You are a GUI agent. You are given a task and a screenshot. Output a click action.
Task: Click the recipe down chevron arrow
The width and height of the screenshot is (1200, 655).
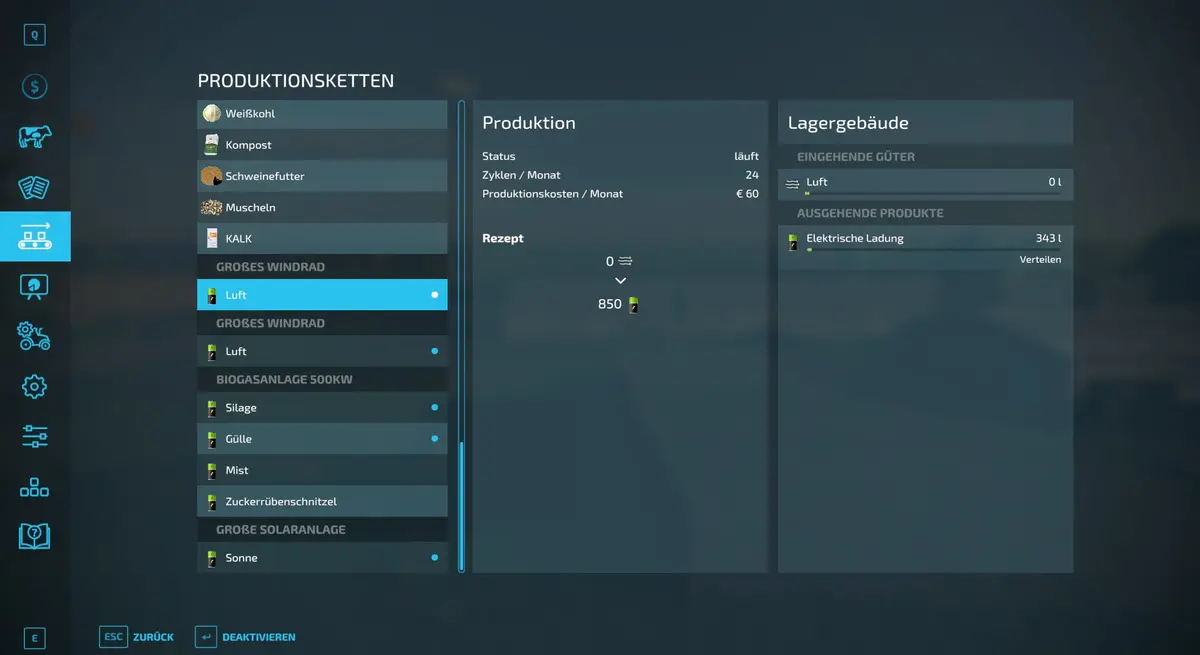pyautogui.click(x=620, y=281)
